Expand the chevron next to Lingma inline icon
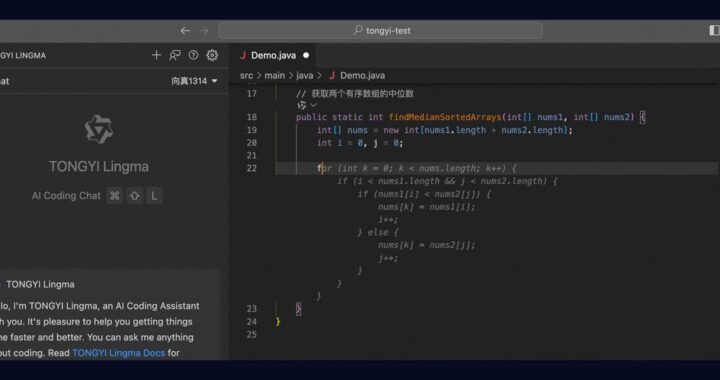Viewport: 720px width, 380px height. click(x=313, y=106)
